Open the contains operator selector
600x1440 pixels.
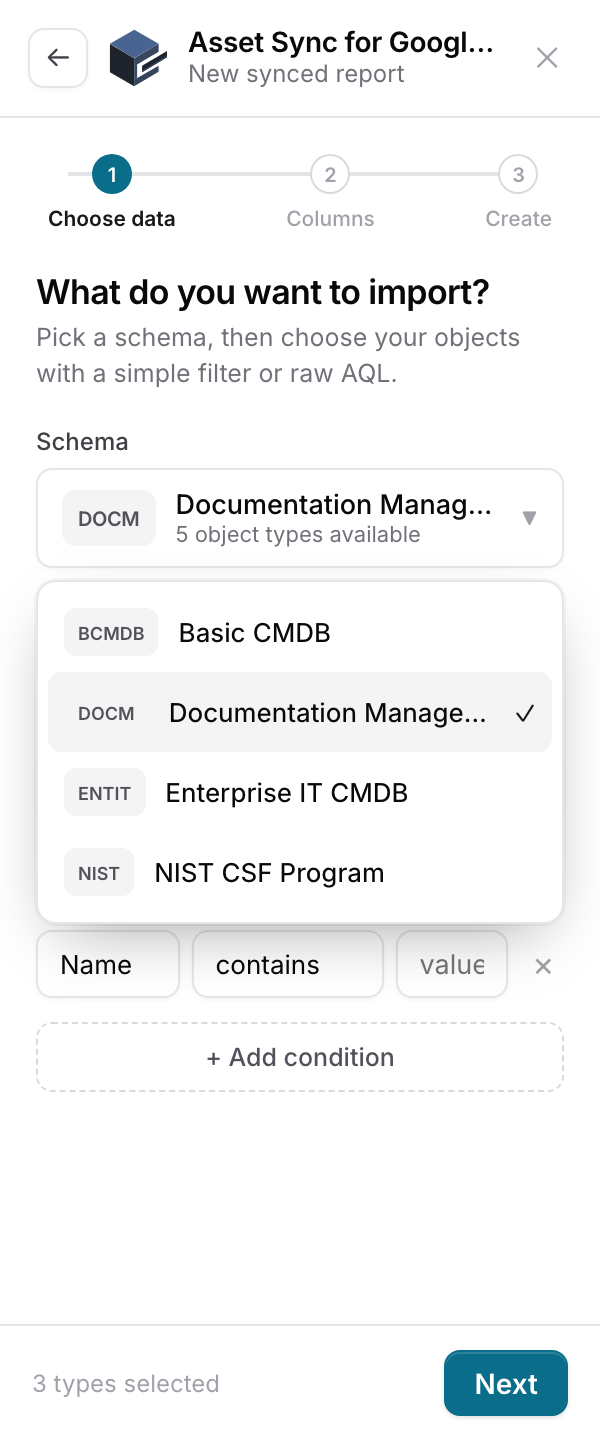[288, 965]
